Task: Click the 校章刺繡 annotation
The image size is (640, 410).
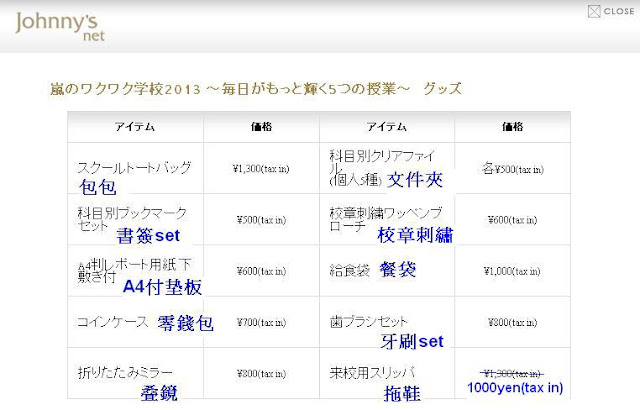Action: click(x=415, y=235)
